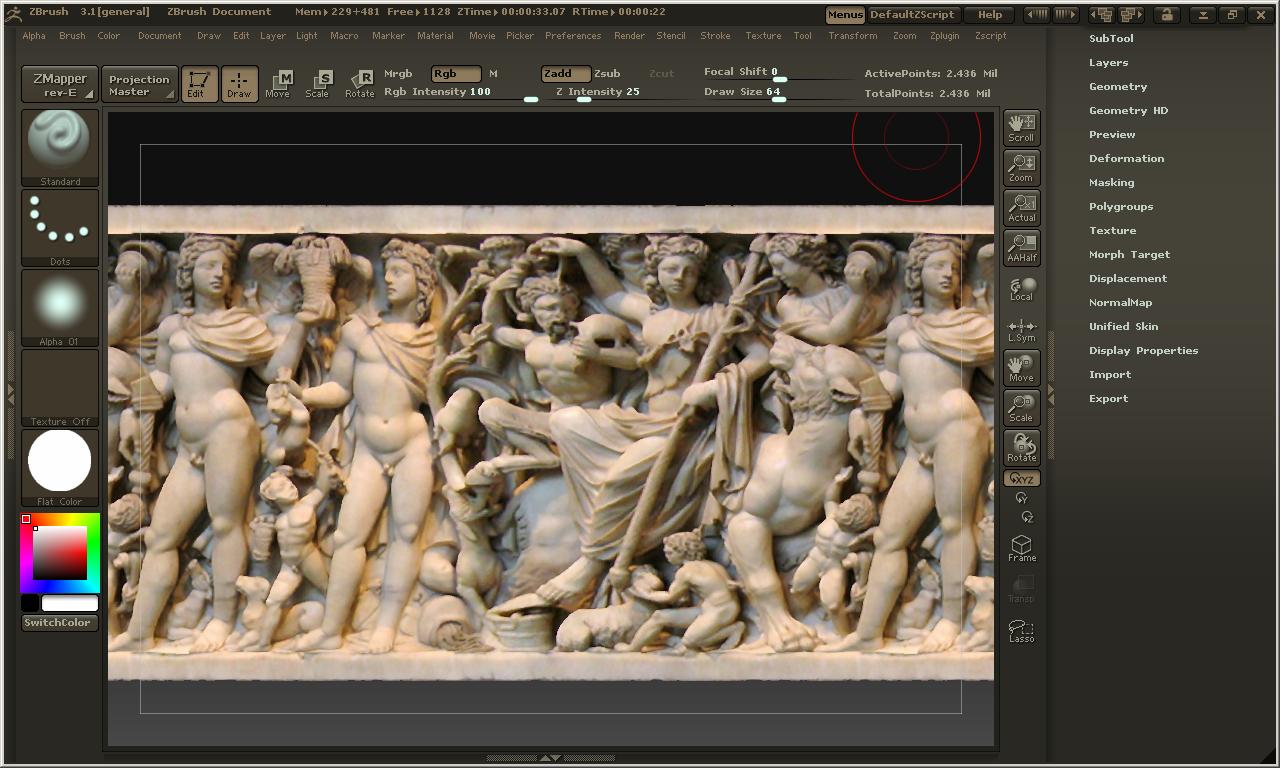Click the ZMapper rev-E button
Viewport: 1280px width, 768px height.
tap(60, 84)
